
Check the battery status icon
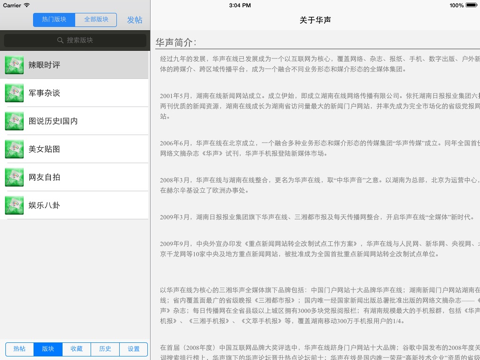tap(472, 5)
